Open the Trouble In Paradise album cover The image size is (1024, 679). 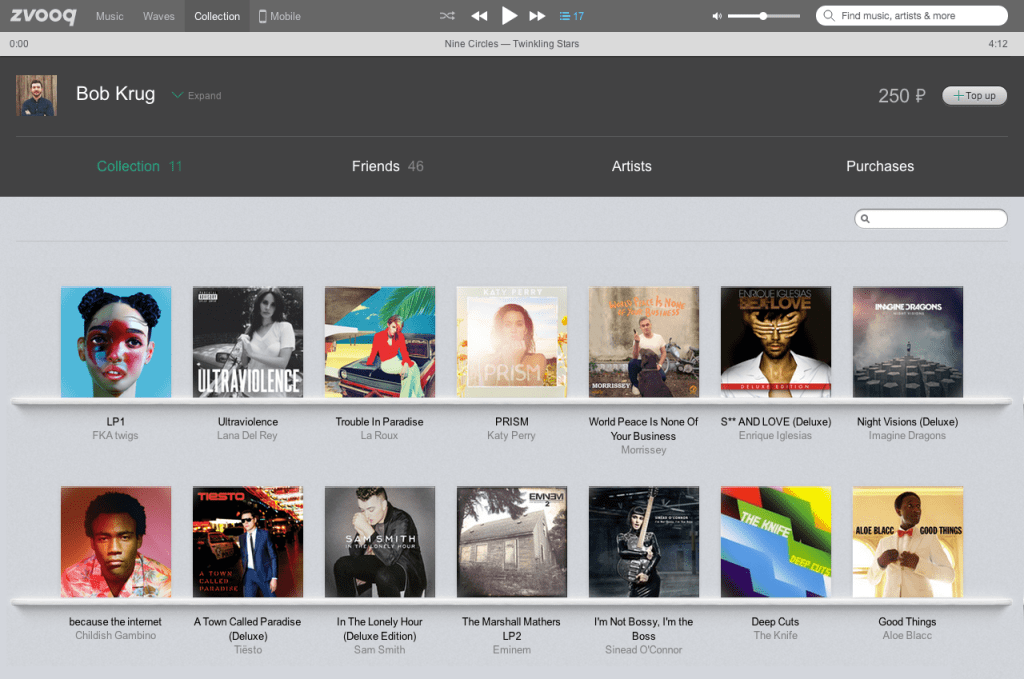tap(380, 342)
